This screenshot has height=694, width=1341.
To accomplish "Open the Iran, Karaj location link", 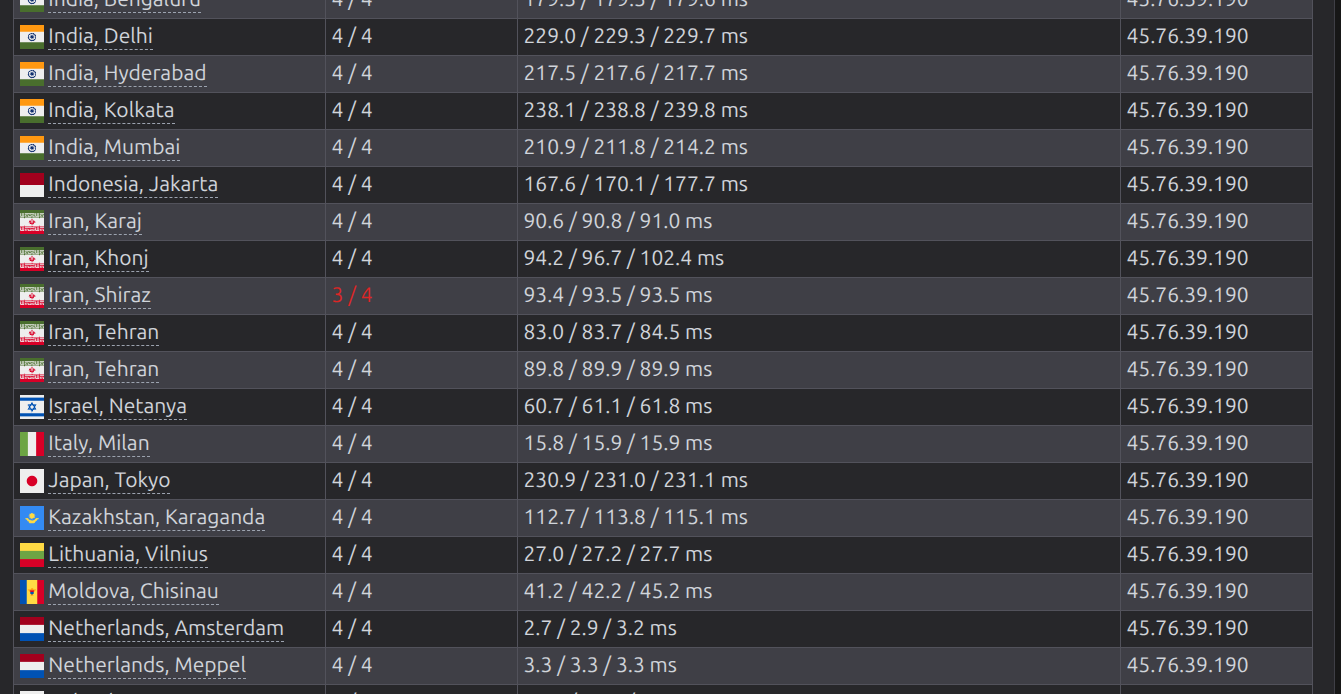I will [x=95, y=221].
